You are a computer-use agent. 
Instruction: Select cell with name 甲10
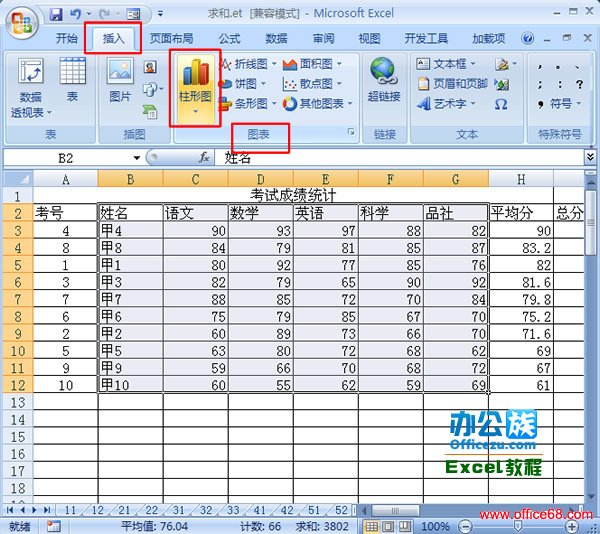(x=130, y=384)
